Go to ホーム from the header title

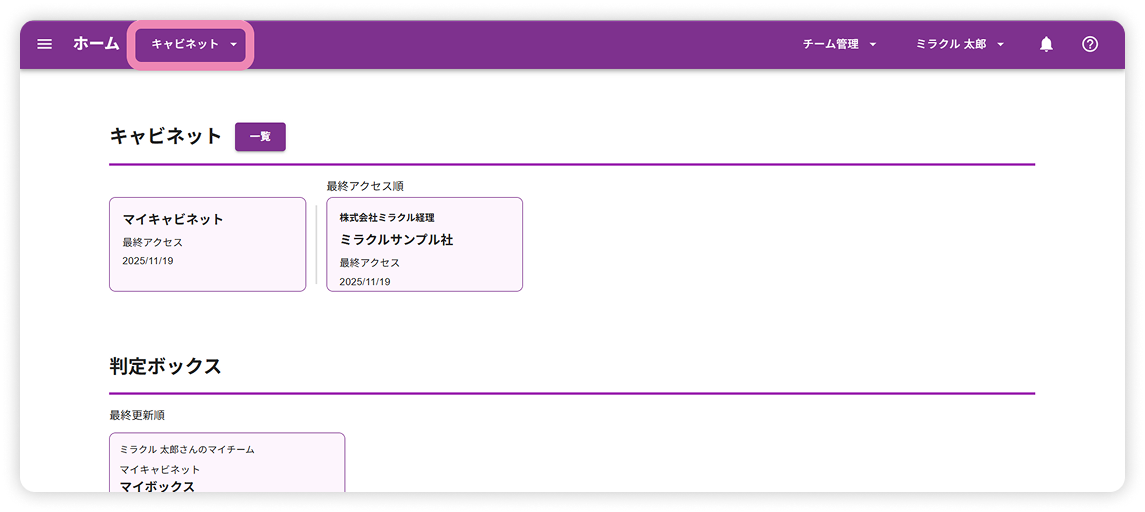click(96, 44)
